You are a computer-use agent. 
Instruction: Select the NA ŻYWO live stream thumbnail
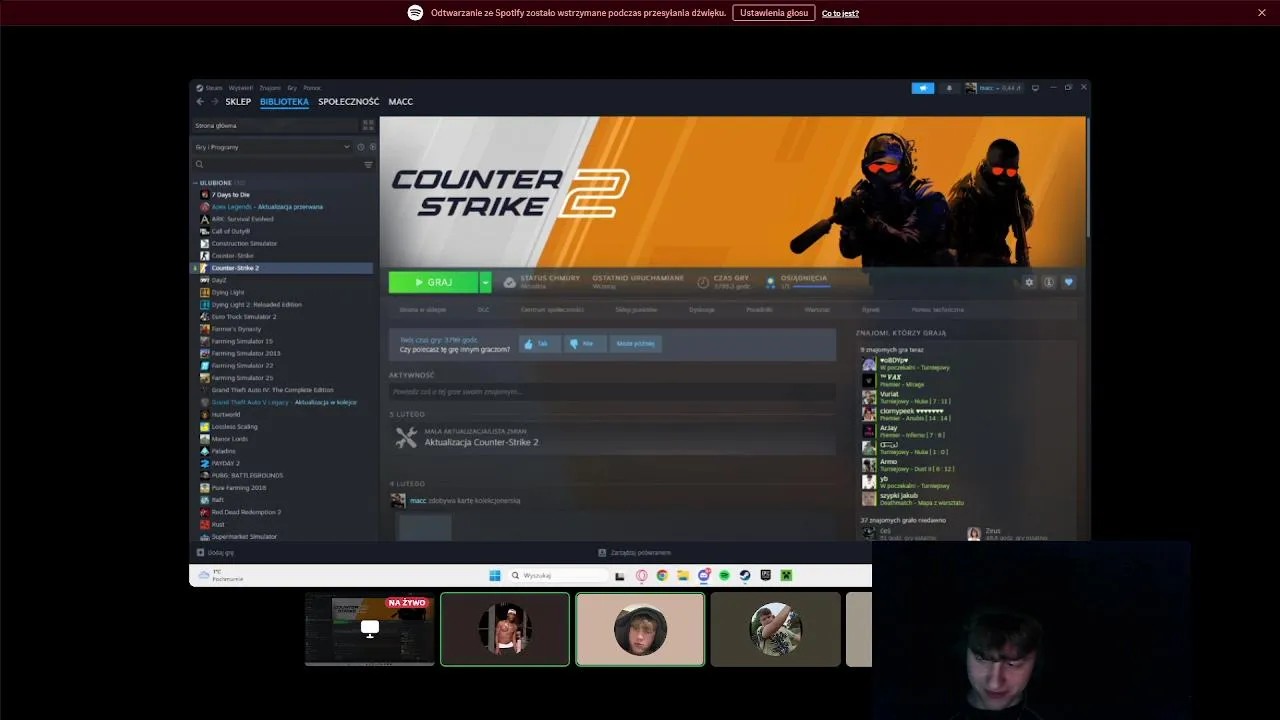[x=370, y=629]
